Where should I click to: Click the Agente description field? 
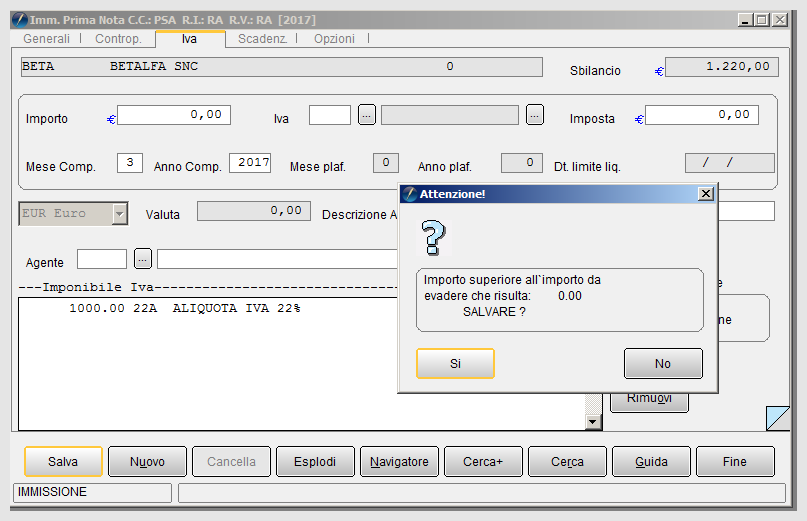[x=278, y=258]
